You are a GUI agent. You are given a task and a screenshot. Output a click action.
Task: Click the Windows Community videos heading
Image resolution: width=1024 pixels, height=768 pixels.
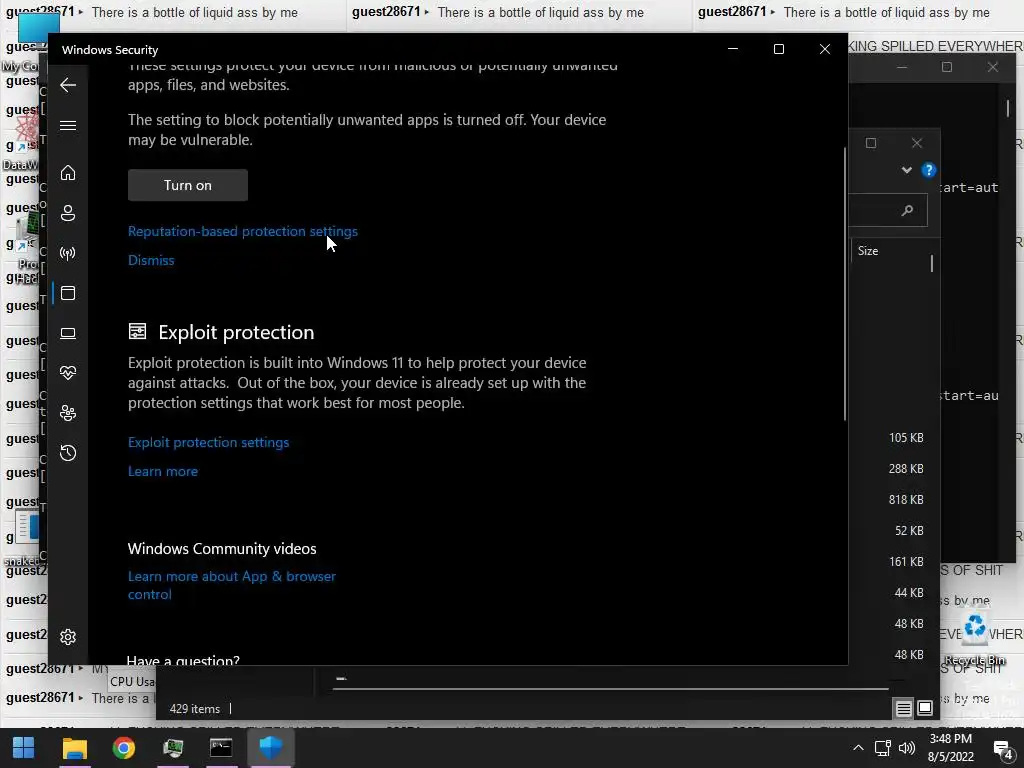222,549
